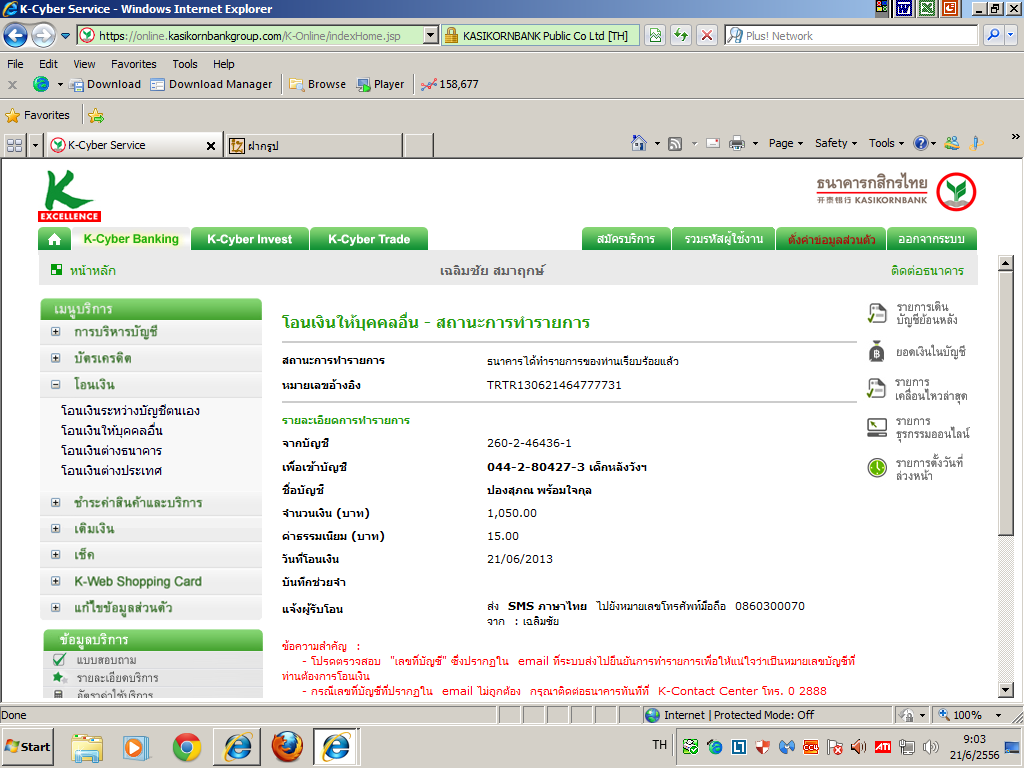Open โอนเงินต่างธนาคาร link
Image resolution: width=1024 pixels, height=768 pixels.
111,451
